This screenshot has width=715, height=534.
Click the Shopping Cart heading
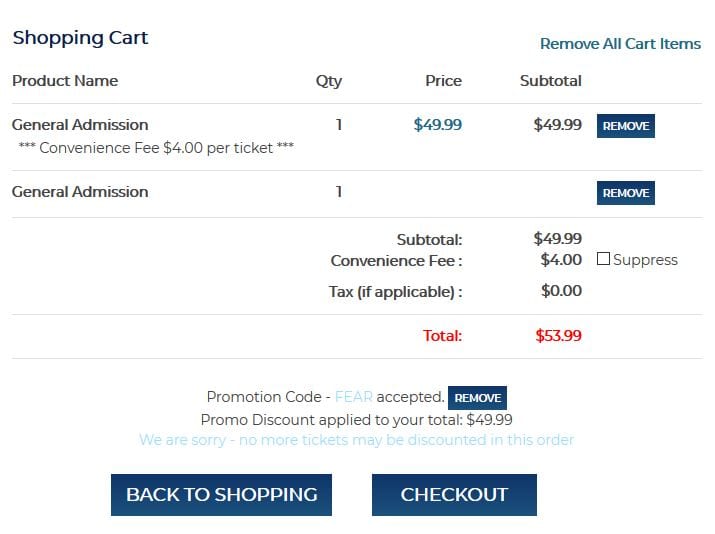[80, 38]
